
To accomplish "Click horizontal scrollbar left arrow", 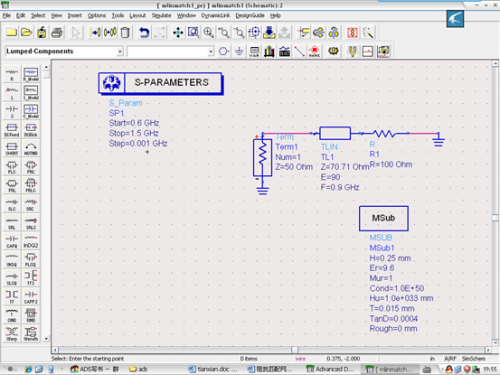I will point(56,350).
